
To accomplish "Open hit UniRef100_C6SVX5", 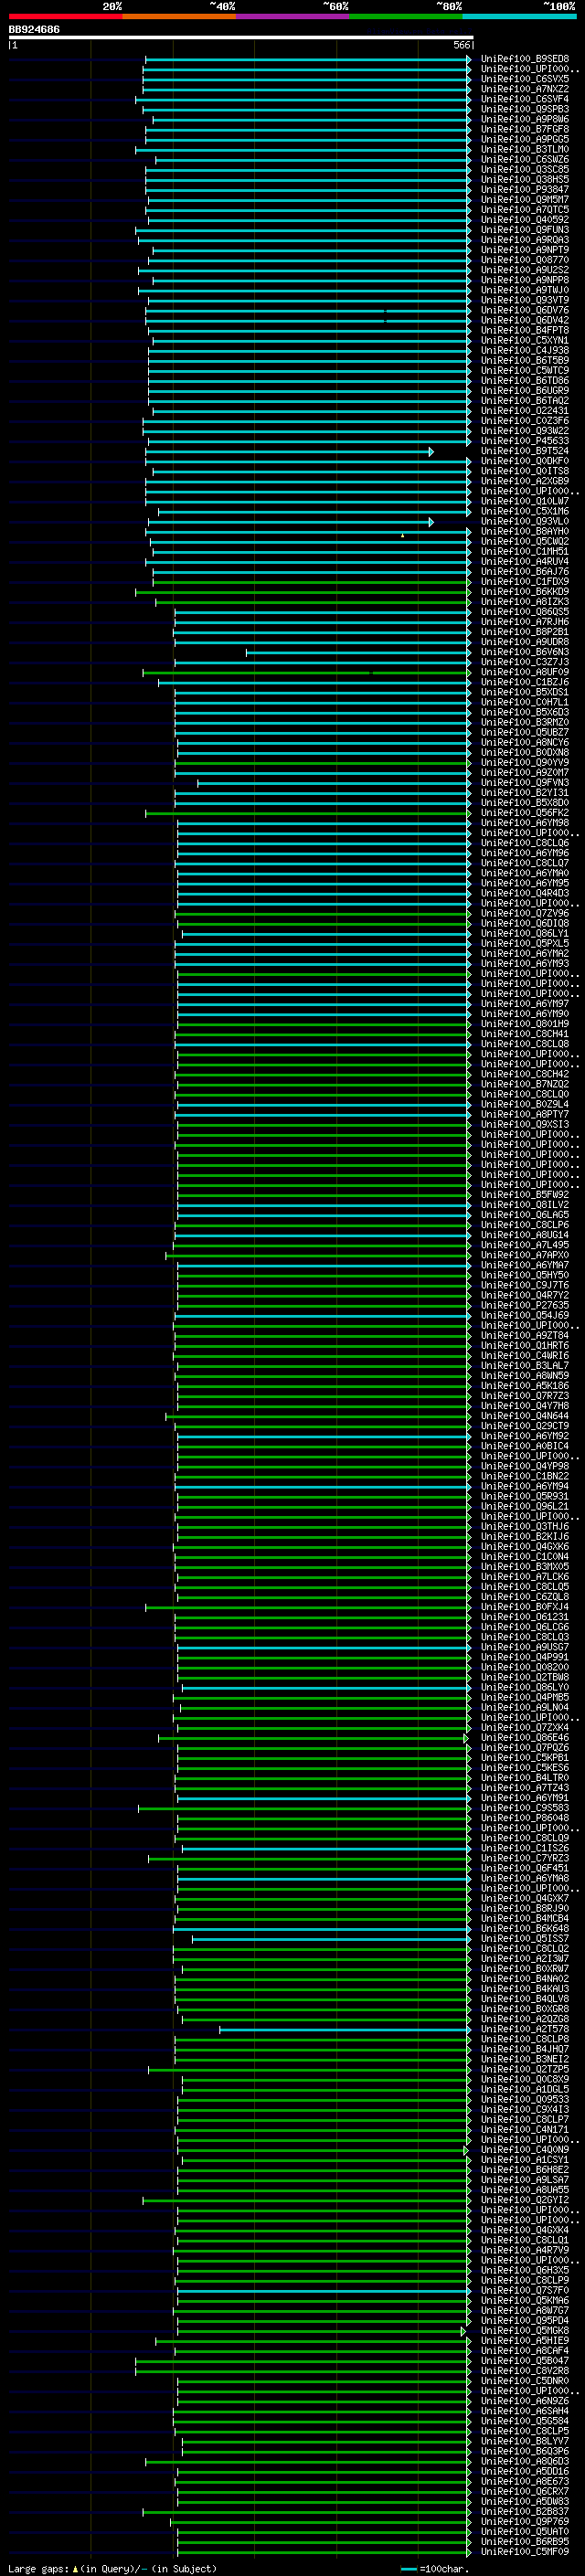I will pyautogui.click(x=525, y=79).
